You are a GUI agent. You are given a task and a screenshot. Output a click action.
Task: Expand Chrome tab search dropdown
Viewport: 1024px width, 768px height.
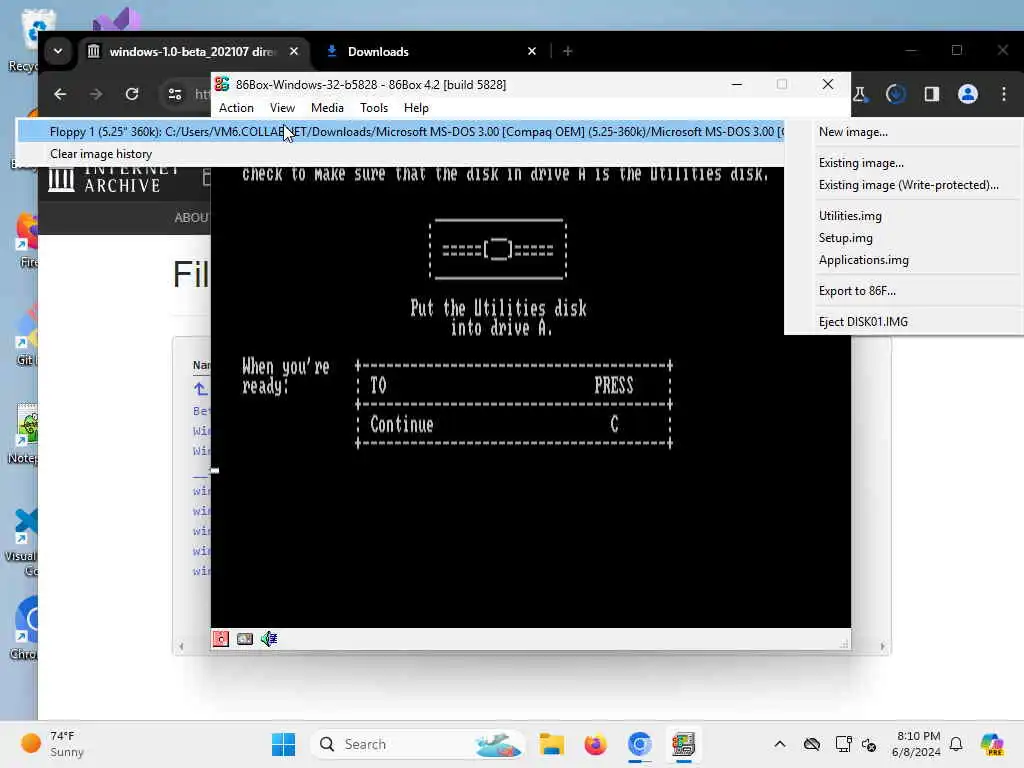coord(58,51)
